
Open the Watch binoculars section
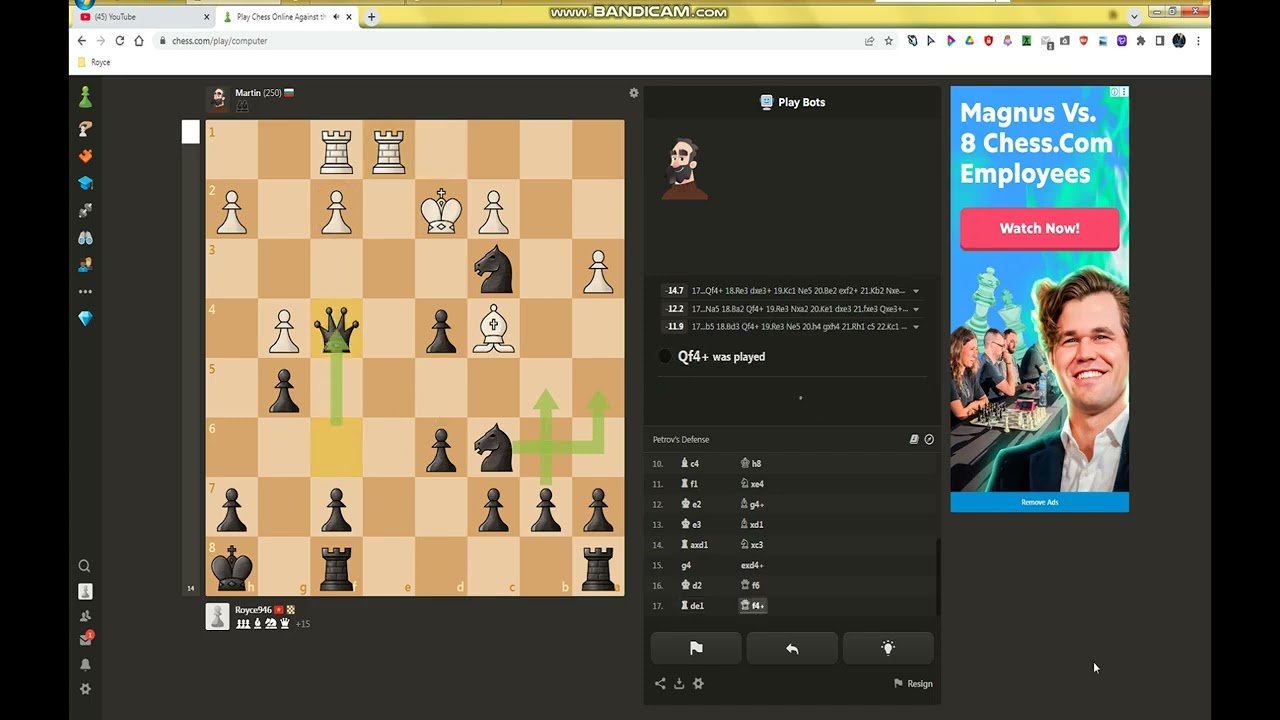[85, 238]
